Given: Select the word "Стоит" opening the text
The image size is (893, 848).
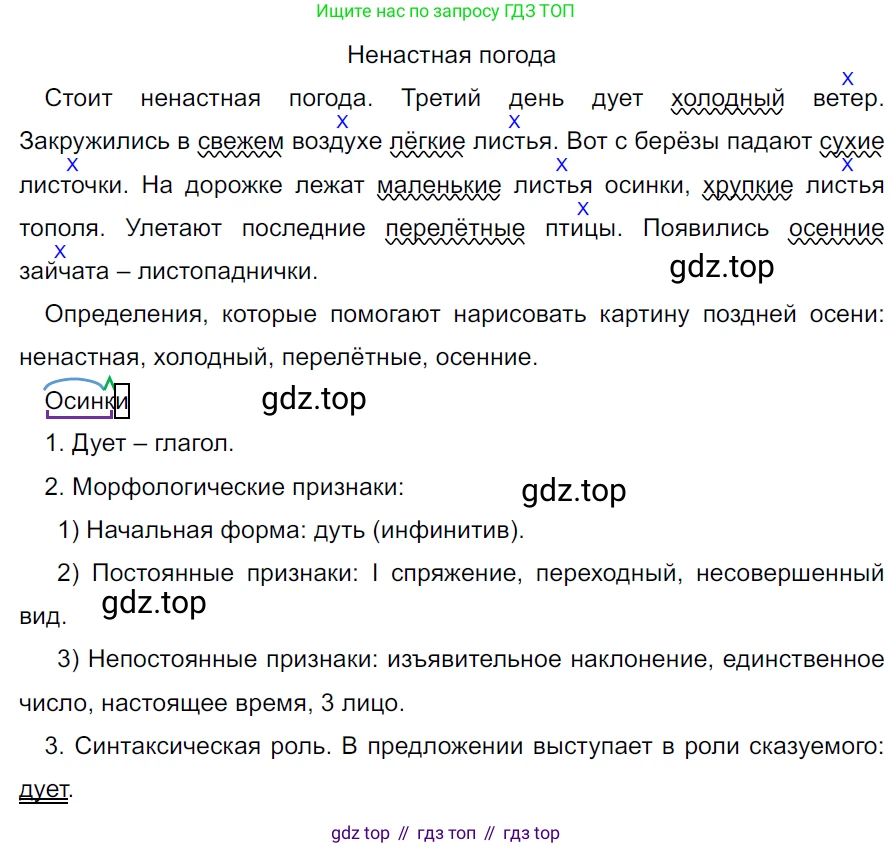Looking at the screenshot, I should click(79, 98).
